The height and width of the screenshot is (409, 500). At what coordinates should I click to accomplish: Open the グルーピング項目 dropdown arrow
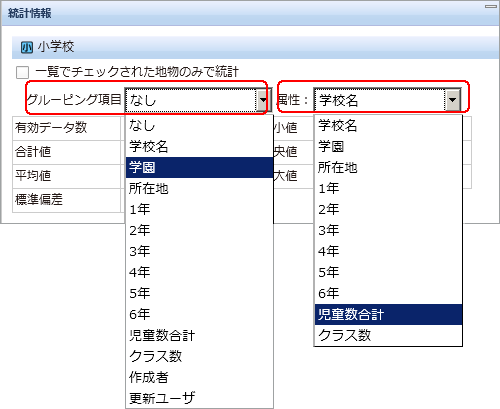(x=263, y=100)
